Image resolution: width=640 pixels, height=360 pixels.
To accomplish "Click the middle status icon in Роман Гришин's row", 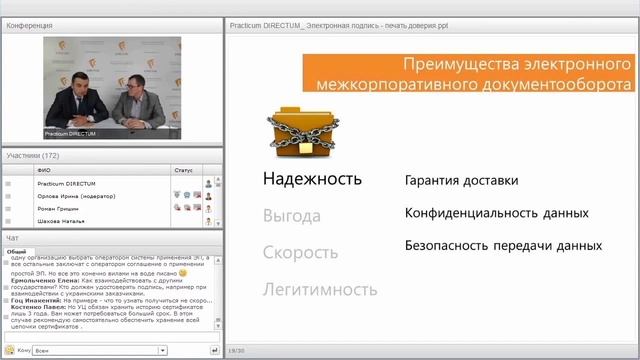I will [x=187, y=207].
